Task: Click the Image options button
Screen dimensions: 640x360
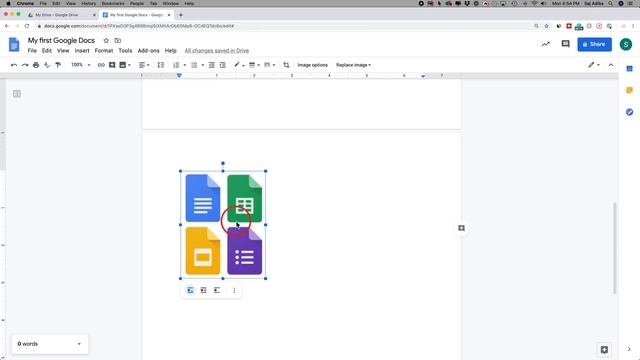Action: coord(313,65)
